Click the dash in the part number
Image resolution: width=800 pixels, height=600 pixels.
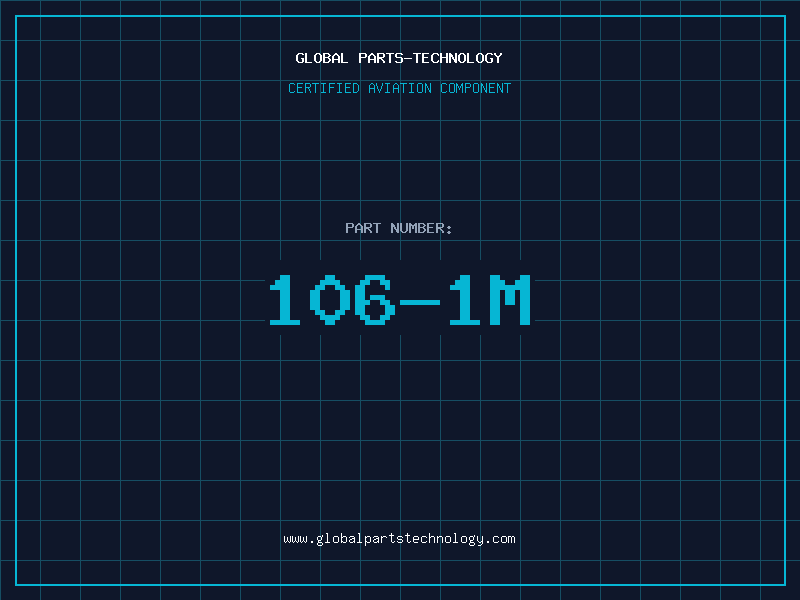tap(421, 301)
